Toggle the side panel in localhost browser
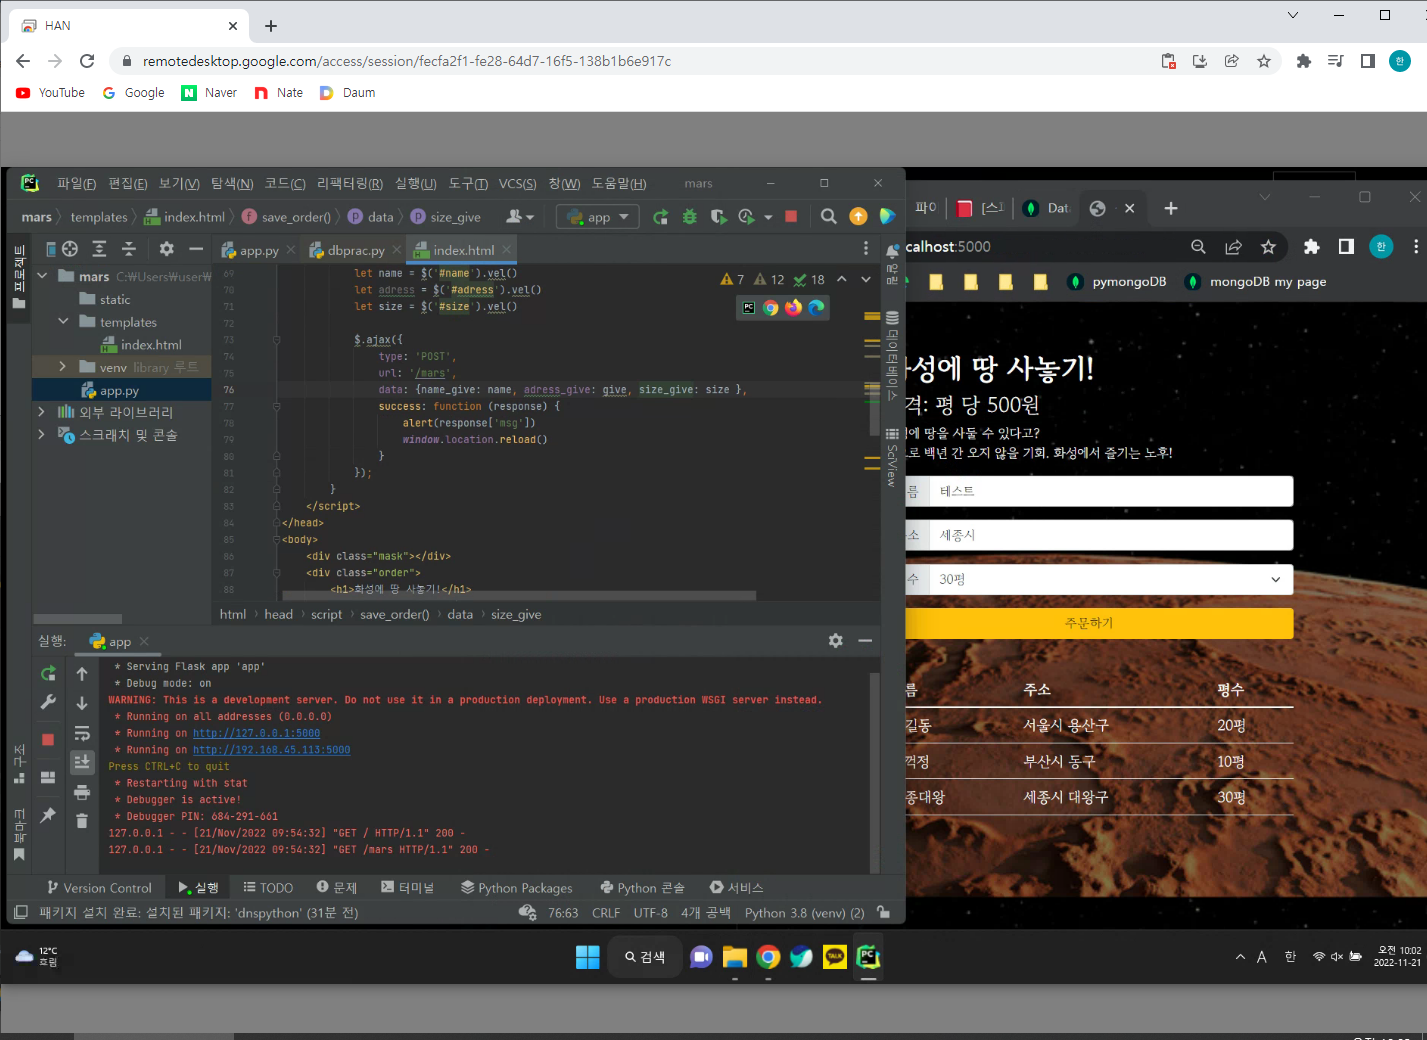1427x1040 pixels. pyautogui.click(x=1346, y=247)
